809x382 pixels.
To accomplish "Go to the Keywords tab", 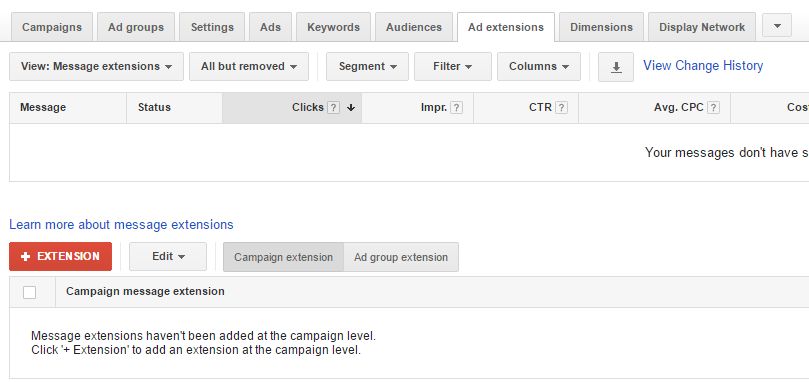I will [333, 27].
